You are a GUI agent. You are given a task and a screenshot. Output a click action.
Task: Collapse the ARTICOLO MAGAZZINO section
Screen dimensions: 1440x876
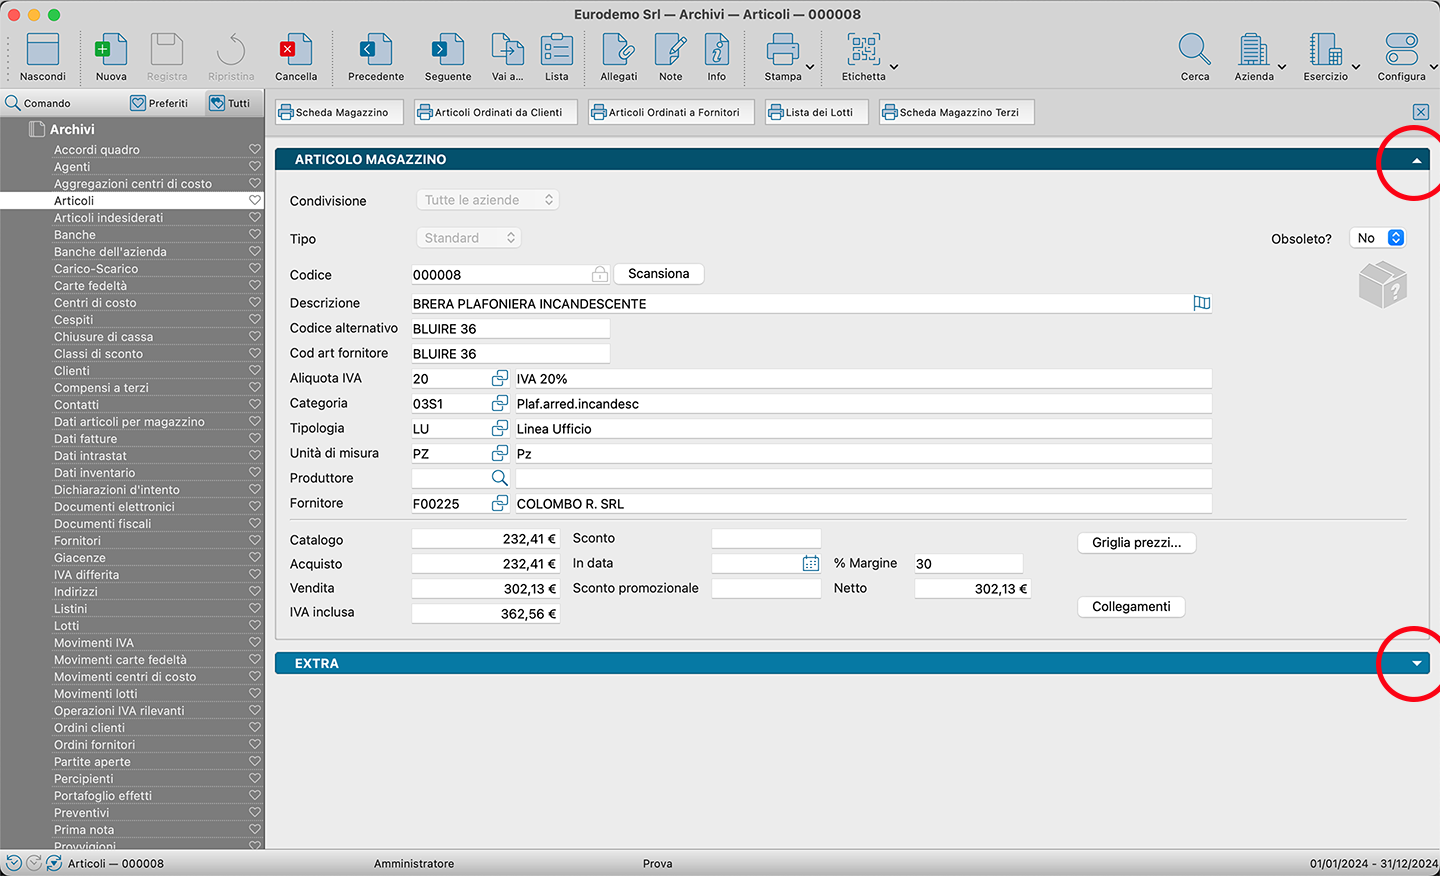1416,160
